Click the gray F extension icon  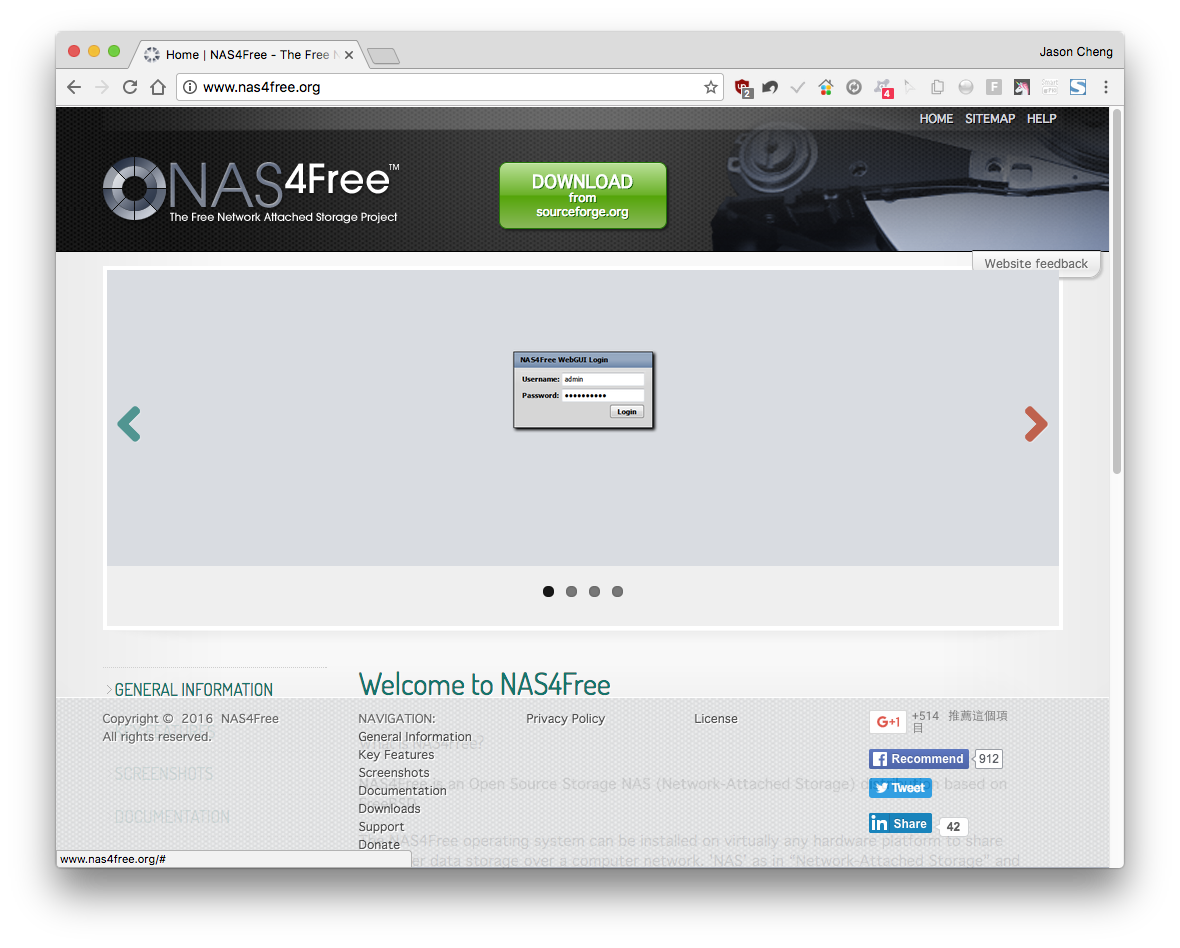tap(993, 87)
